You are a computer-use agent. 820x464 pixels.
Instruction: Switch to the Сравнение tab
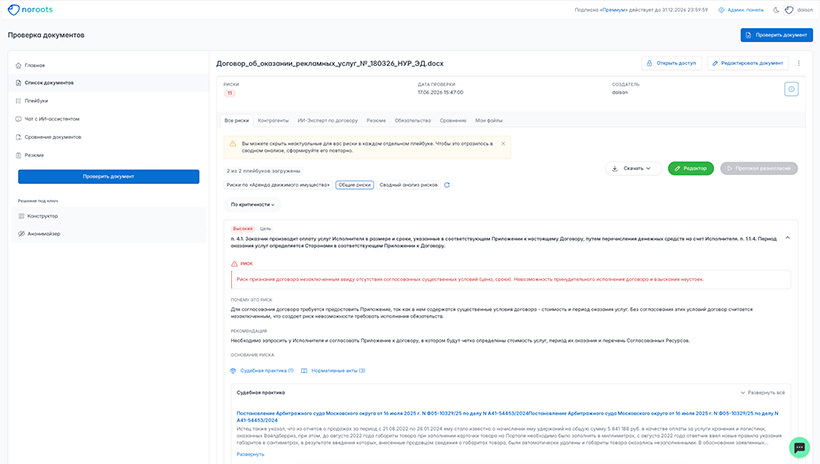[x=453, y=120]
